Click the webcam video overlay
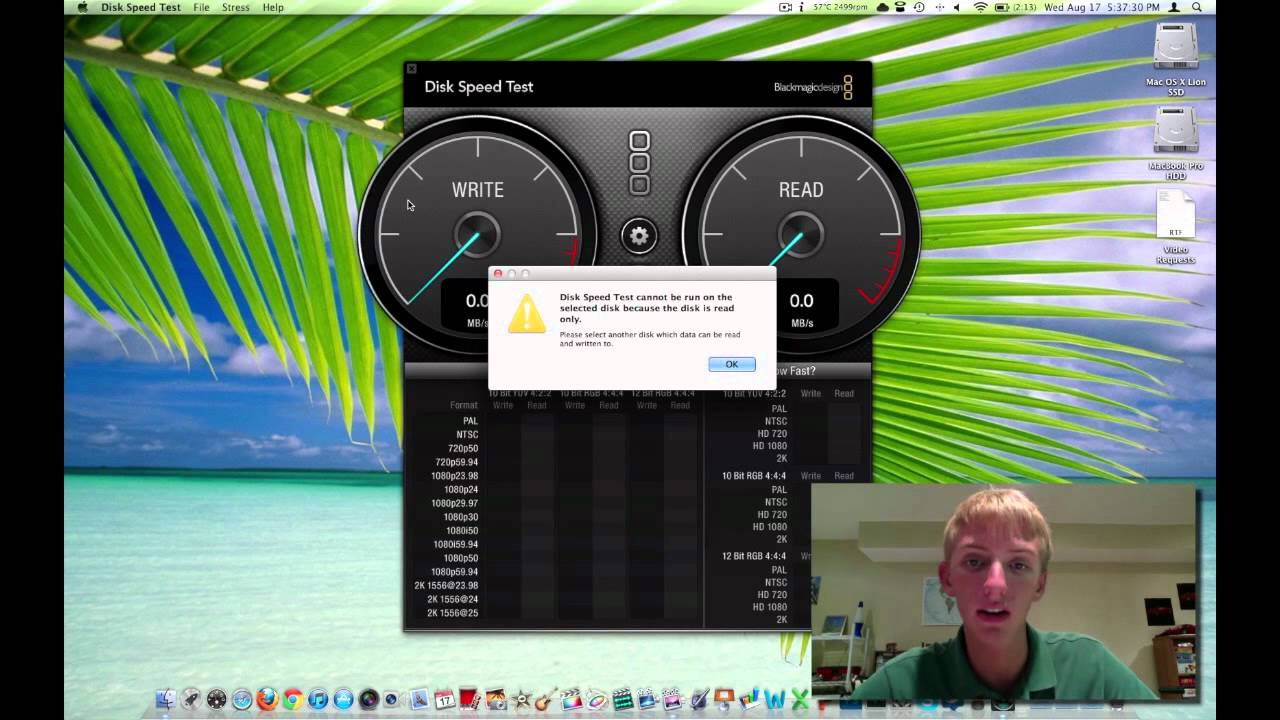Image resolution: width=1280 pixels, height=720 pixels. (1004, 592)
